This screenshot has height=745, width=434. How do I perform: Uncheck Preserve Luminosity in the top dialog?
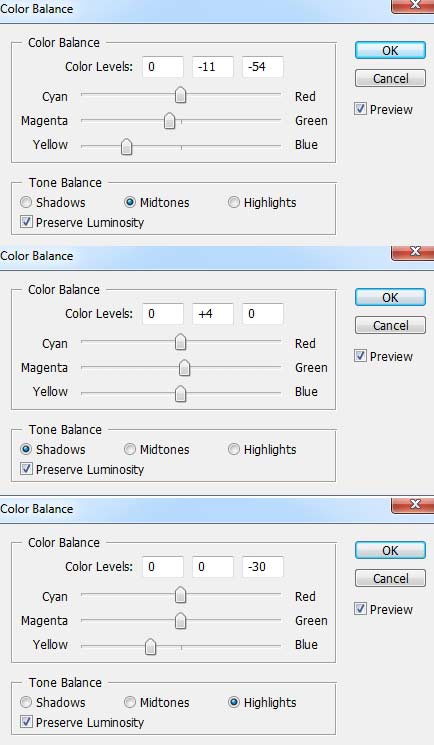coord(27,222)
